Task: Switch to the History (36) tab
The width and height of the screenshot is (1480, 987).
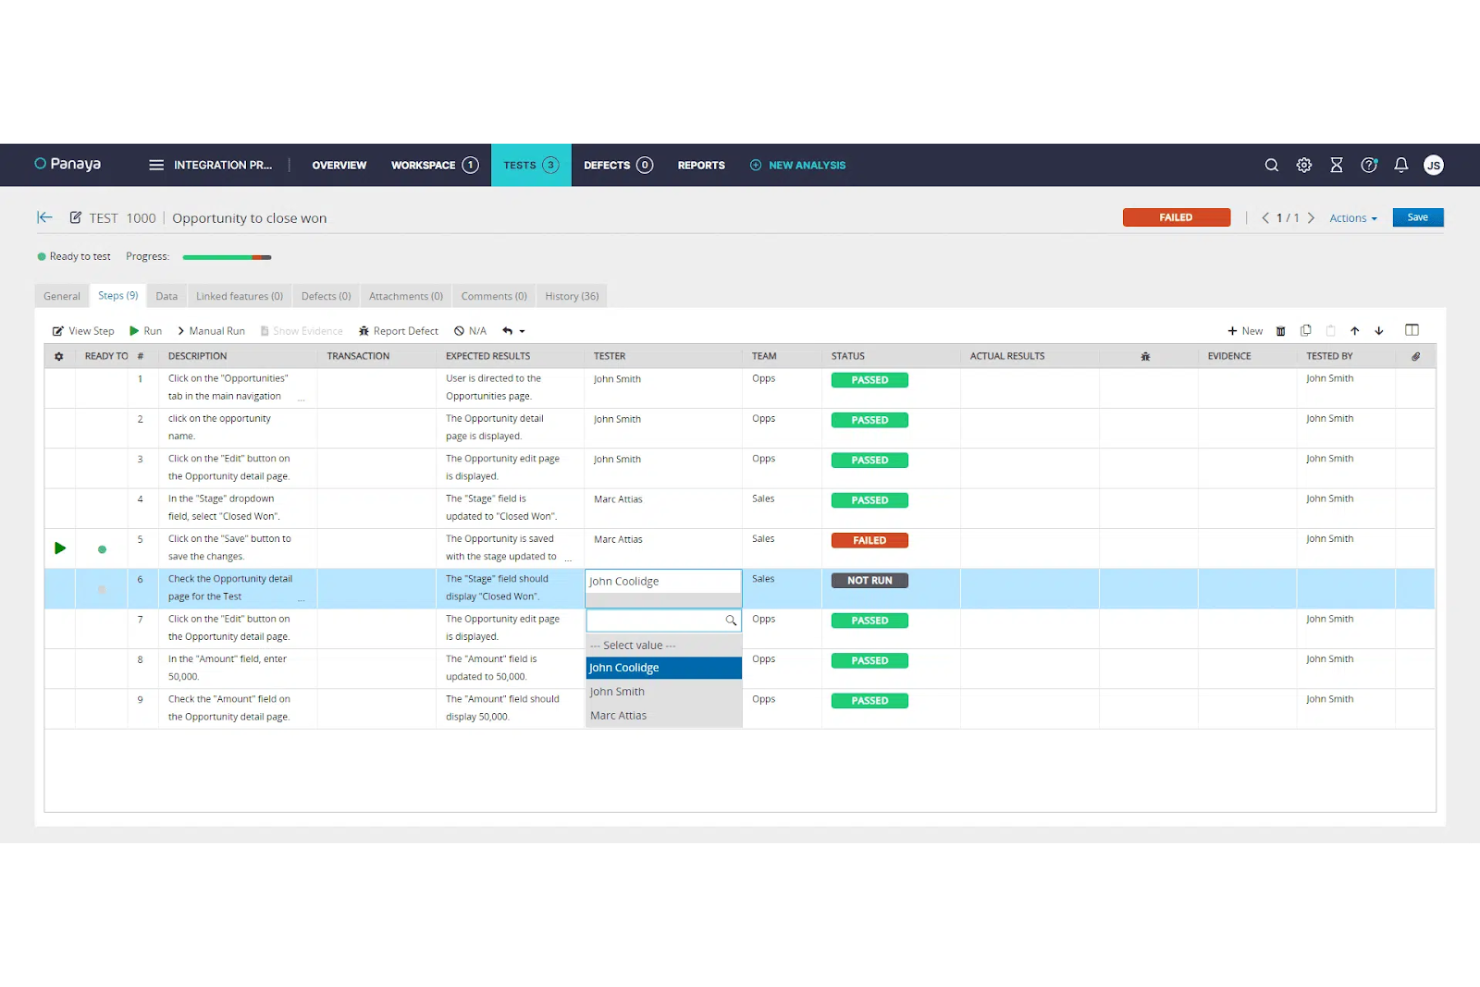Action: tap(571, 295)
